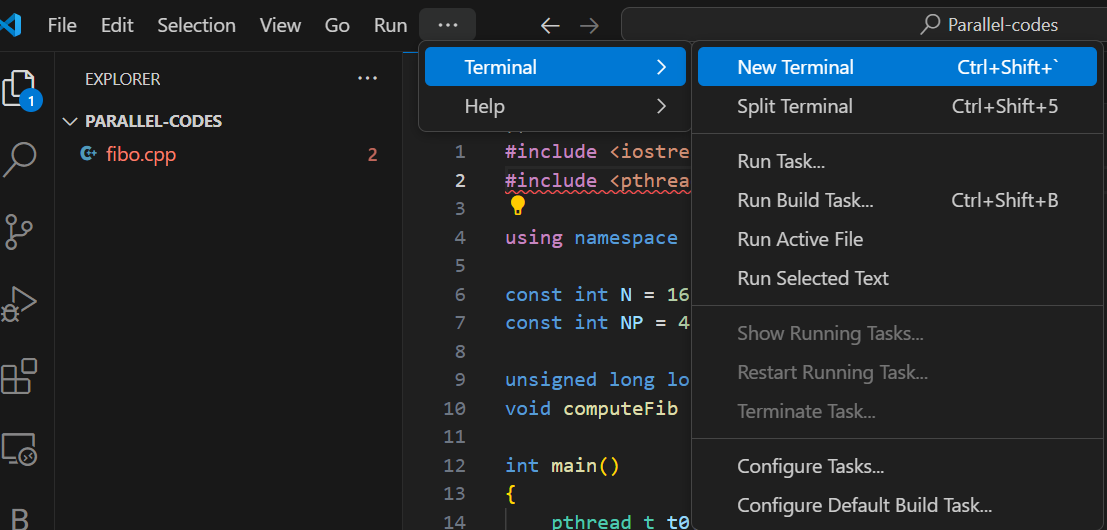
Task: Click the "using namespace" code line
Action: pos(592,238)
